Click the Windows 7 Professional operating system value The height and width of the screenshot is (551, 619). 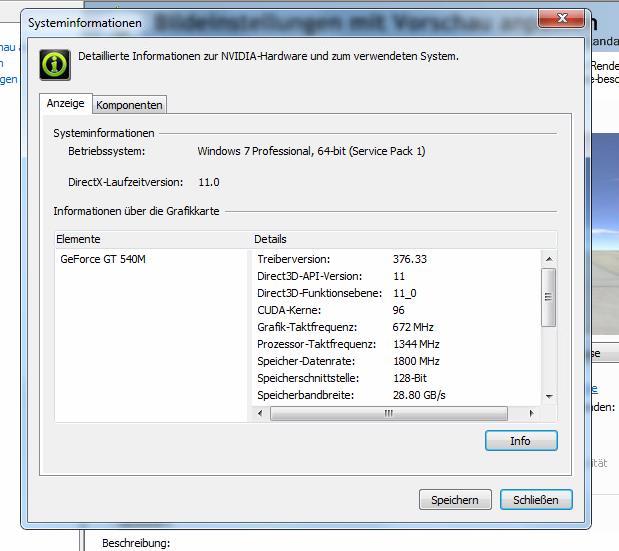(x=311, y=151)
